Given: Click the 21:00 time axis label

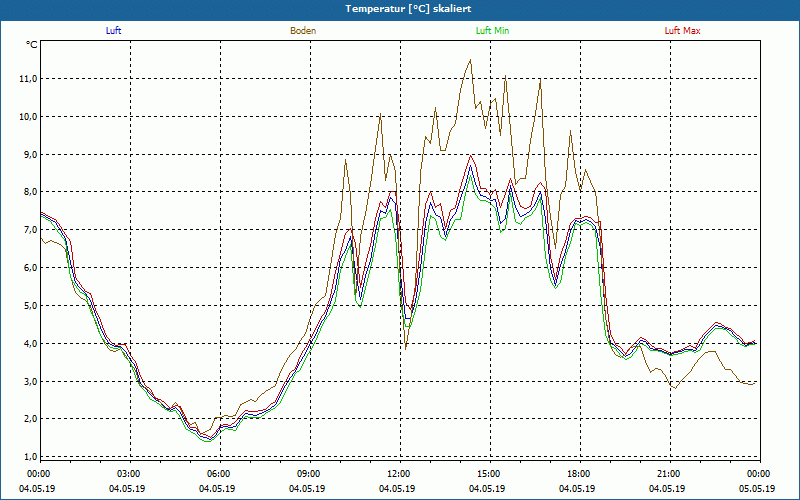Looking at the screenshot, I should click(670, 474).
